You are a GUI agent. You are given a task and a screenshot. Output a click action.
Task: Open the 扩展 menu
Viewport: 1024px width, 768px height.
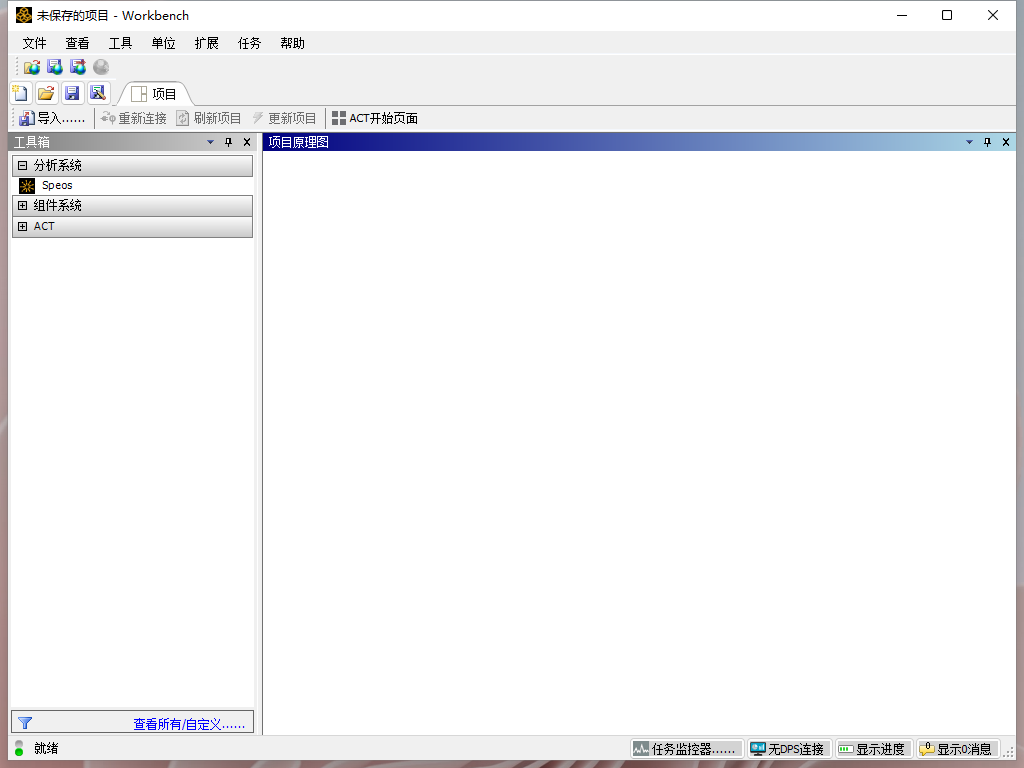(x=206, y=43)
